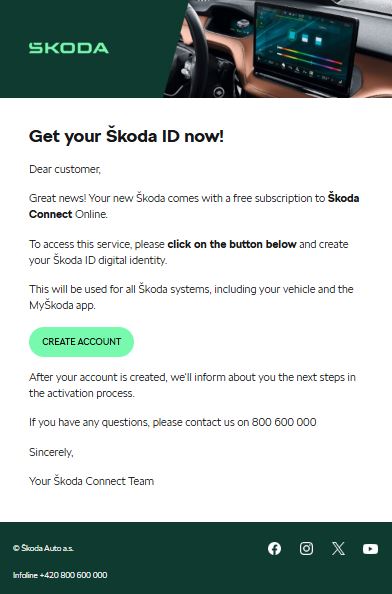Click the bold "Škoda Connect" text

194,206
